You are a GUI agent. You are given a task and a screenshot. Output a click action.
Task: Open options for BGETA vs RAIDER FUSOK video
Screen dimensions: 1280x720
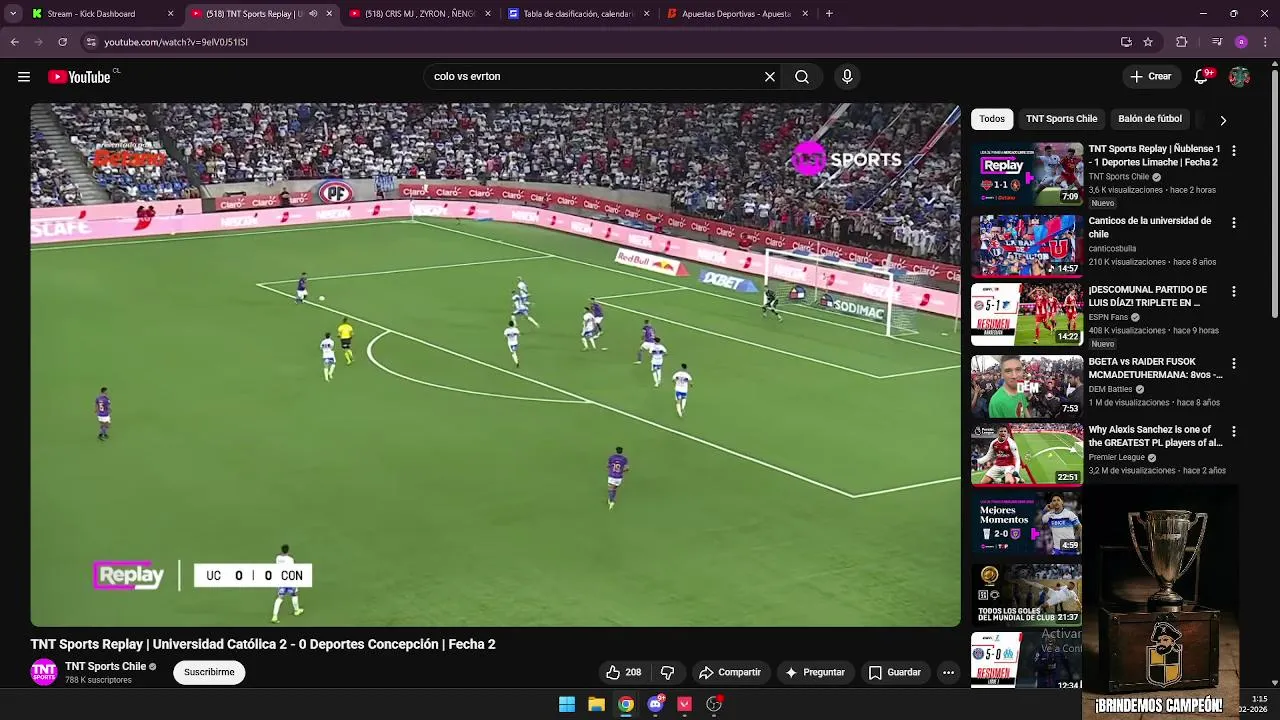(x=1233, y=364)
